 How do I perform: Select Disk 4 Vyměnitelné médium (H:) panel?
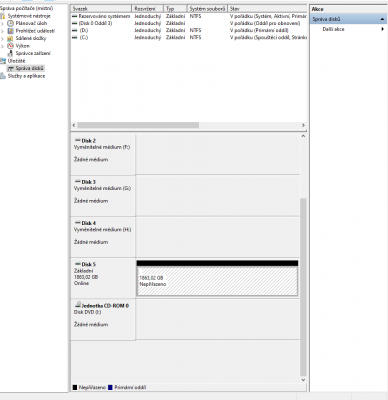tap(103, 237)
